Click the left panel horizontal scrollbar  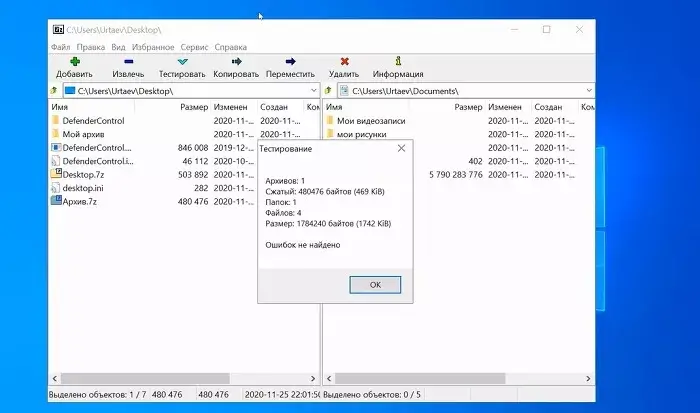[x=180, y=379]
